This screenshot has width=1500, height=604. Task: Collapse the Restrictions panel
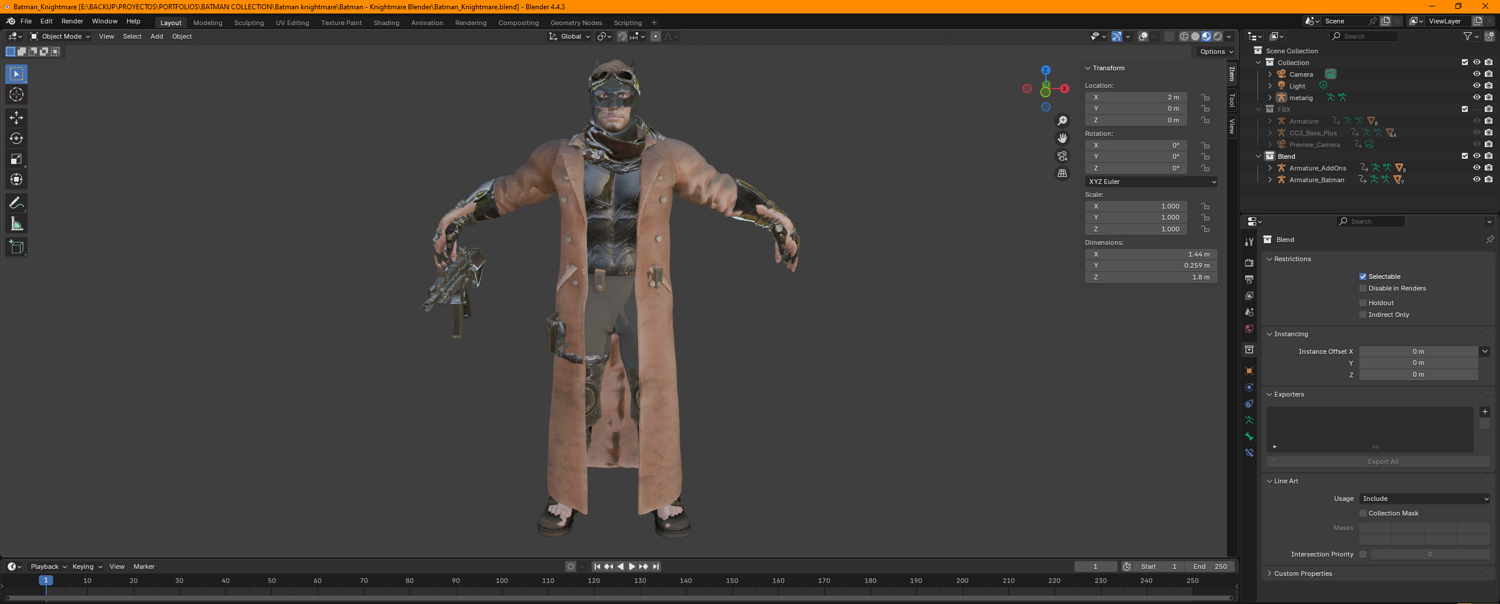click(x=1292, y=259)
